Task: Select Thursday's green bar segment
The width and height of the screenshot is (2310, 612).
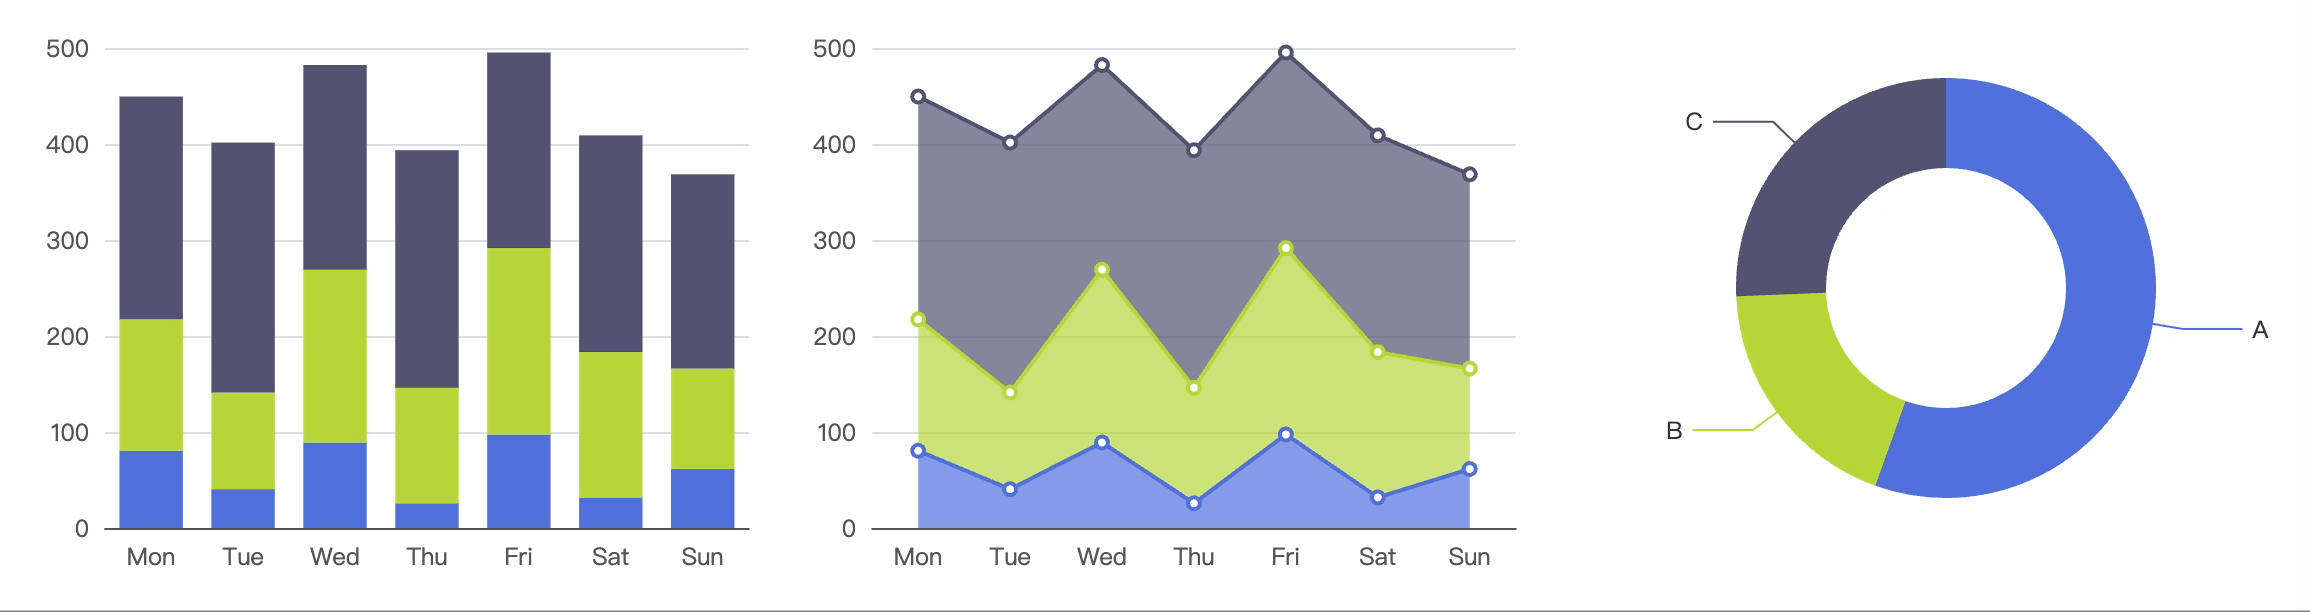Action: [427, 445]
